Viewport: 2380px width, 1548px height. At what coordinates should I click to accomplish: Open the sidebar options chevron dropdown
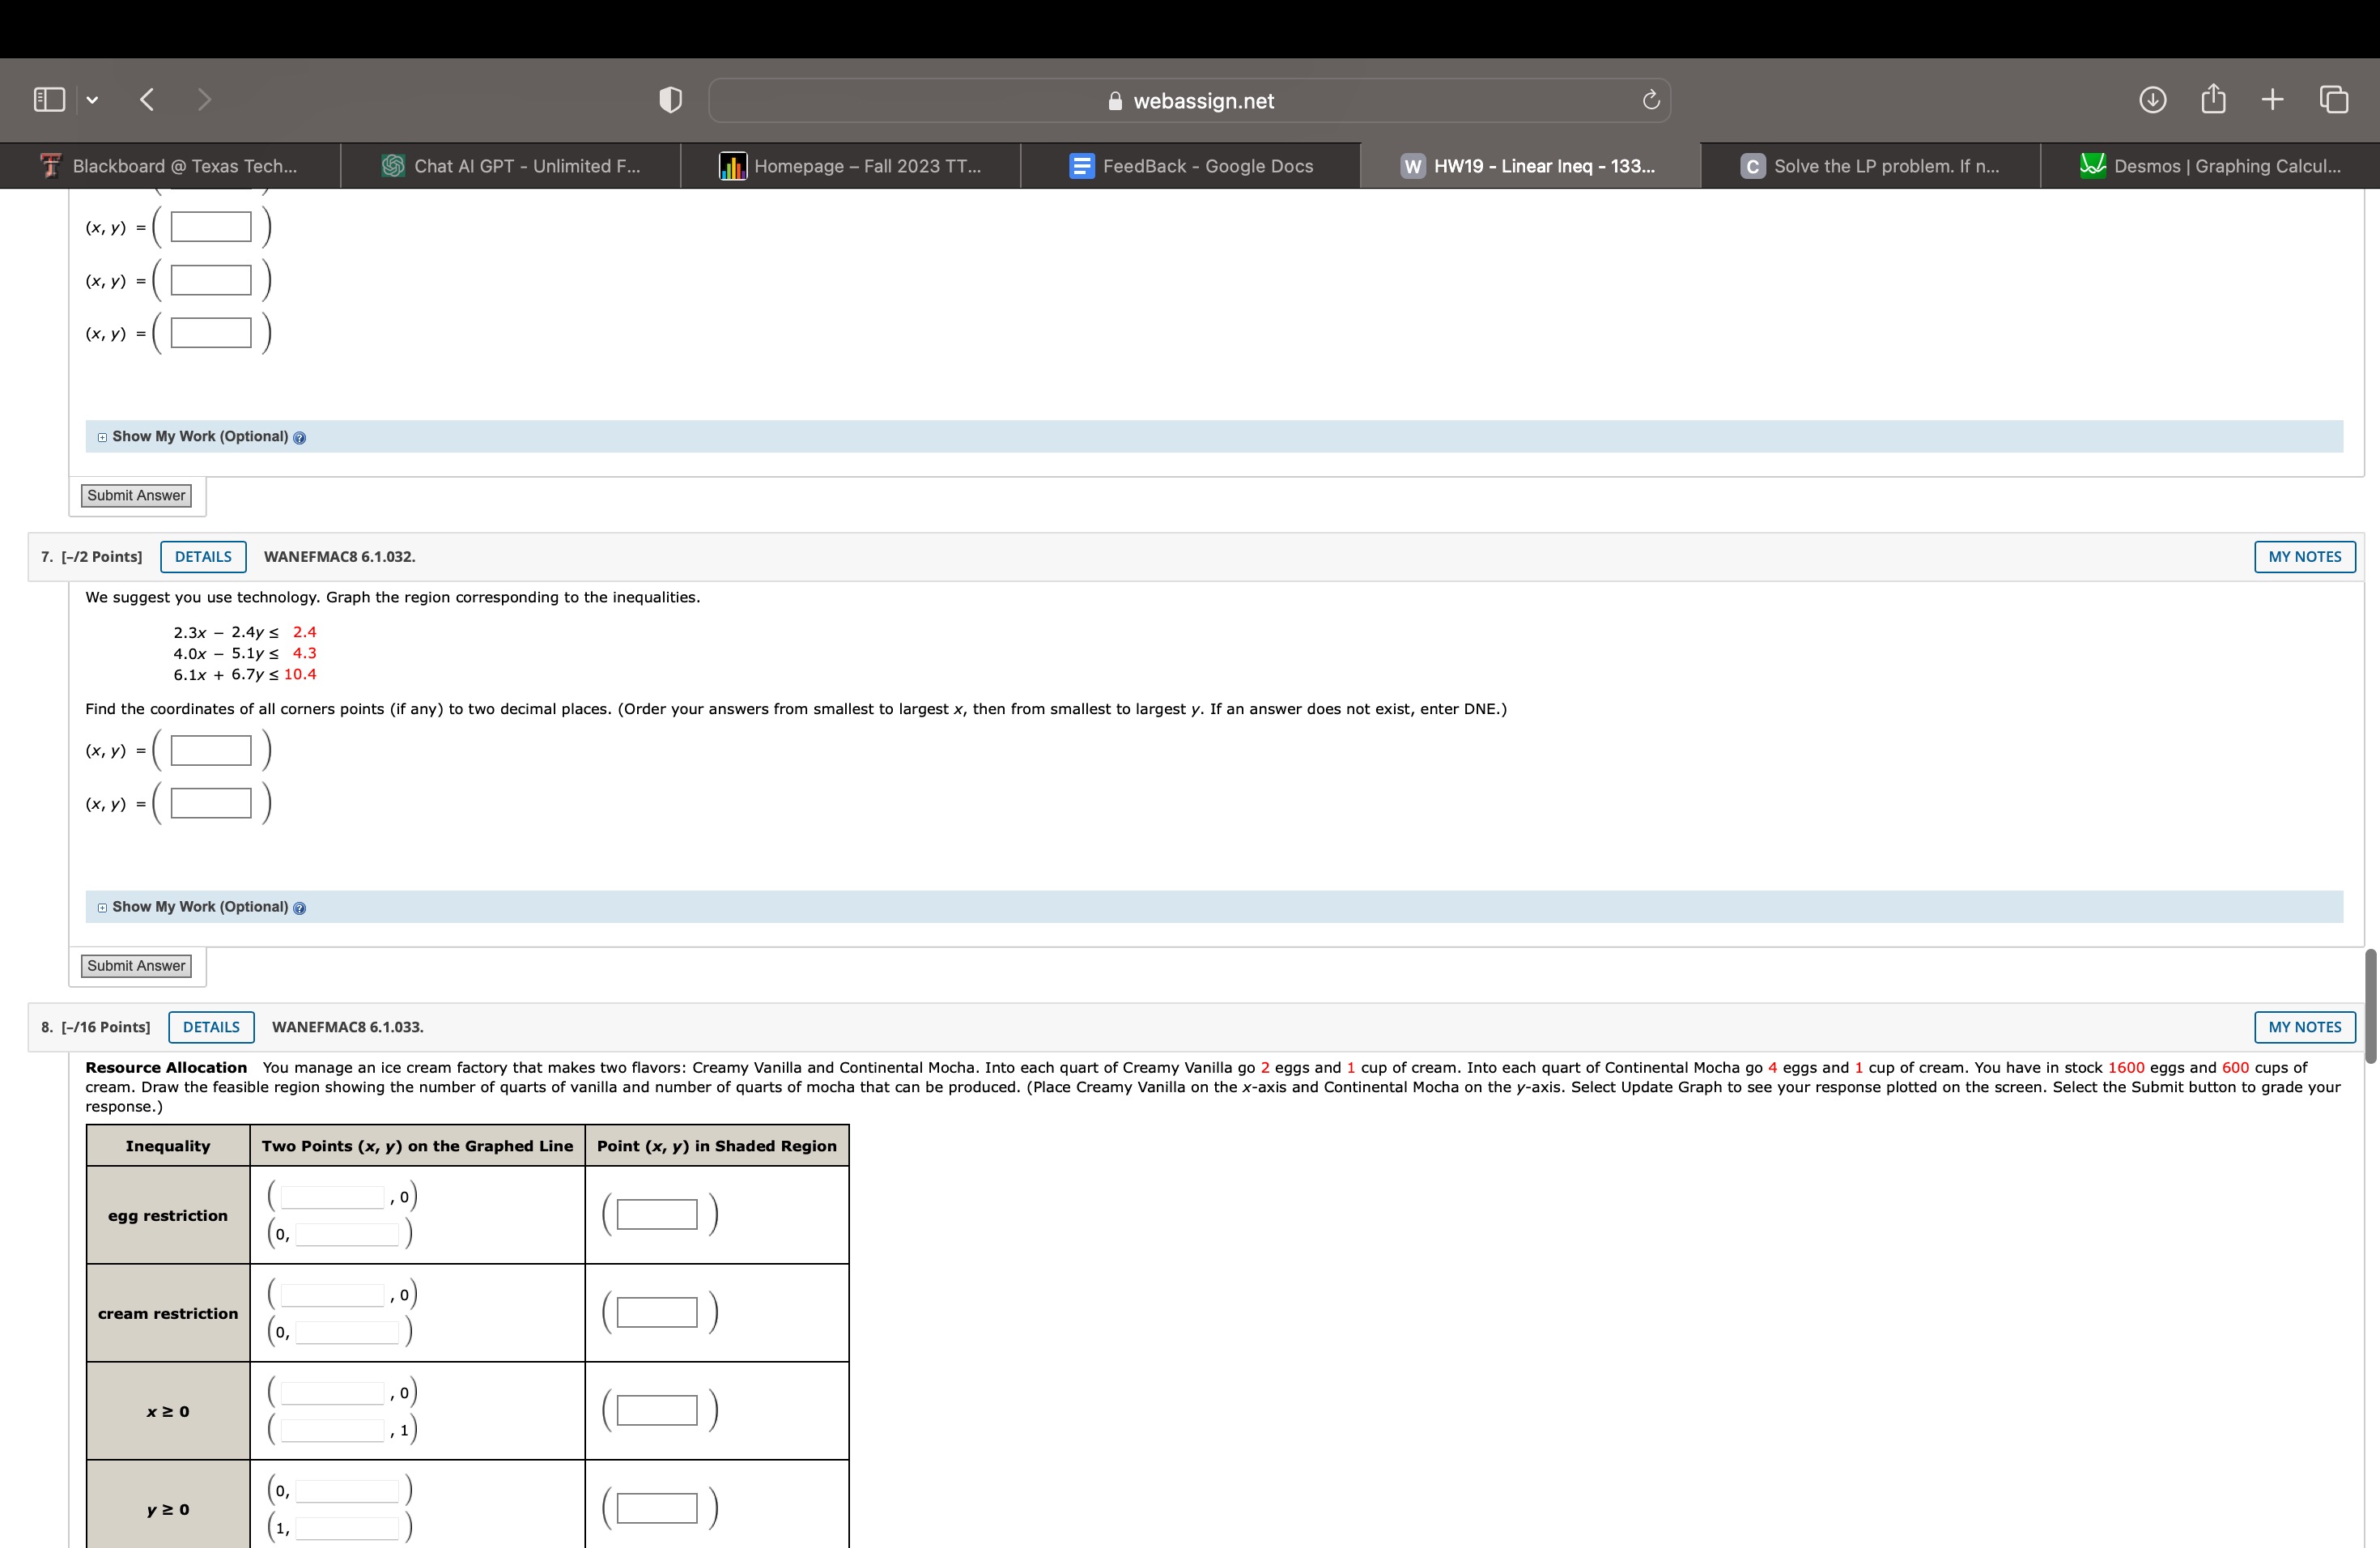coord(92,100)
